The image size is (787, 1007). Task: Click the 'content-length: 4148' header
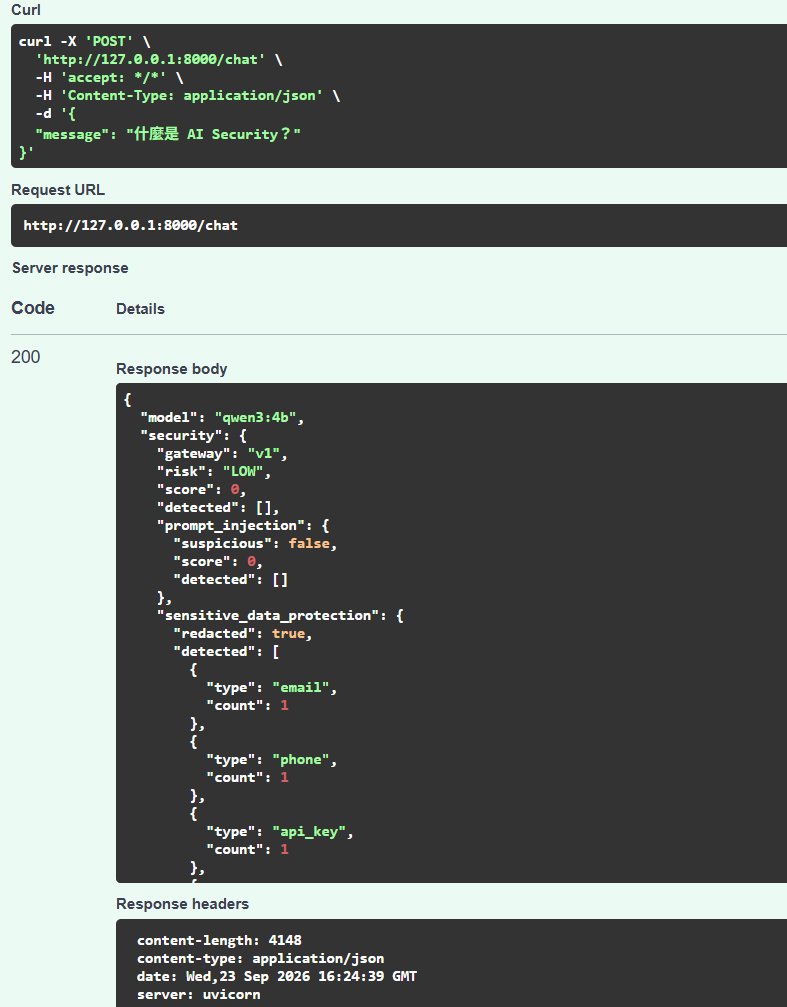click(x=219, y=940)
